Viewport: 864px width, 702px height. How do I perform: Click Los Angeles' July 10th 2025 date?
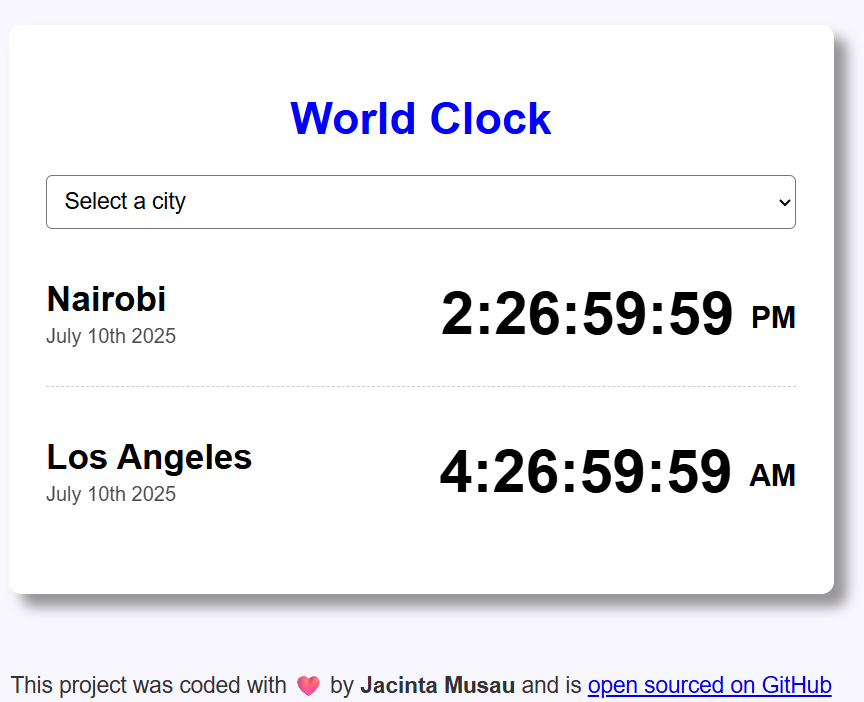click(x=111, y=494)
